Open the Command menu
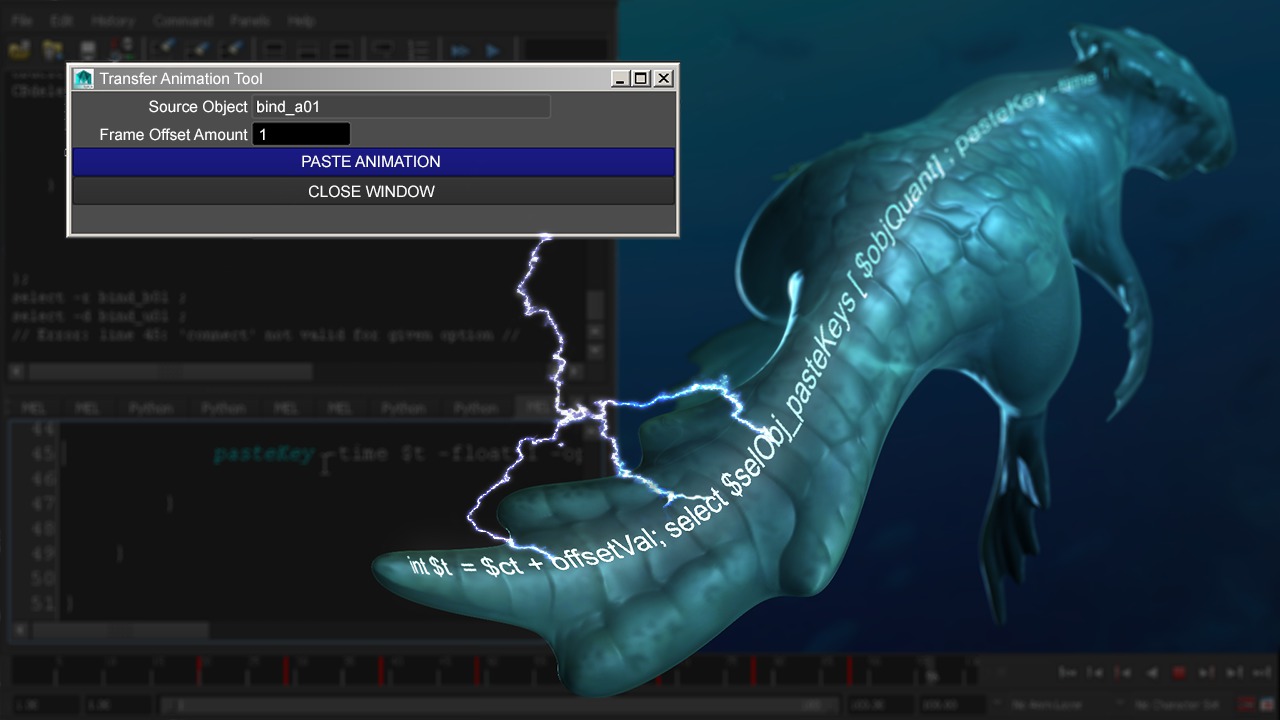 pos(183,20)
